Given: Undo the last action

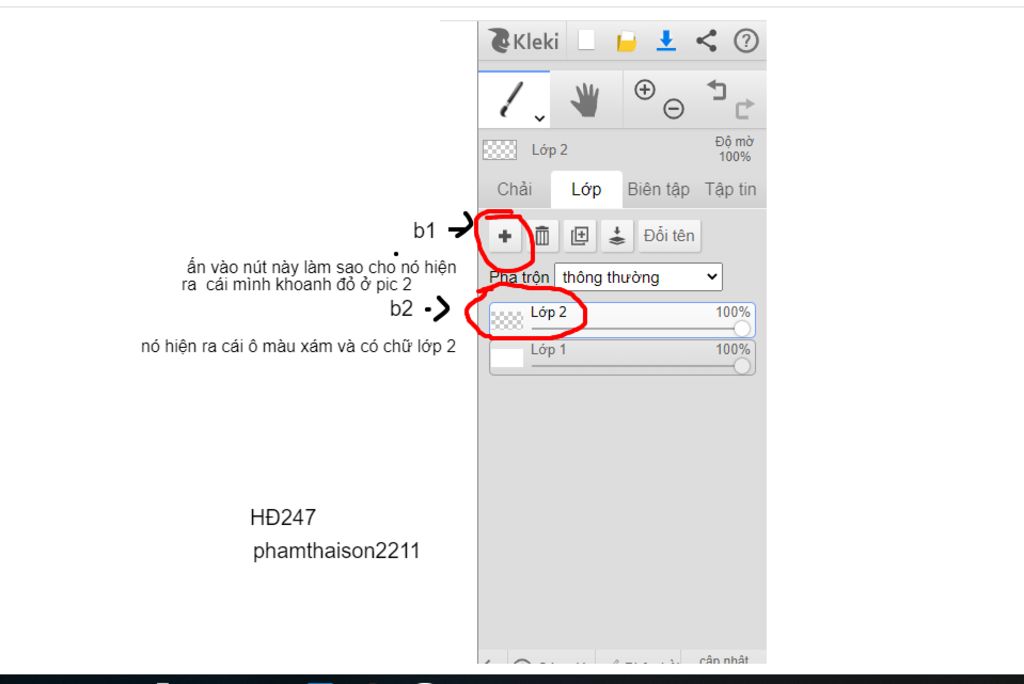Looking at the screenshot, I should (x=717, y=90).
